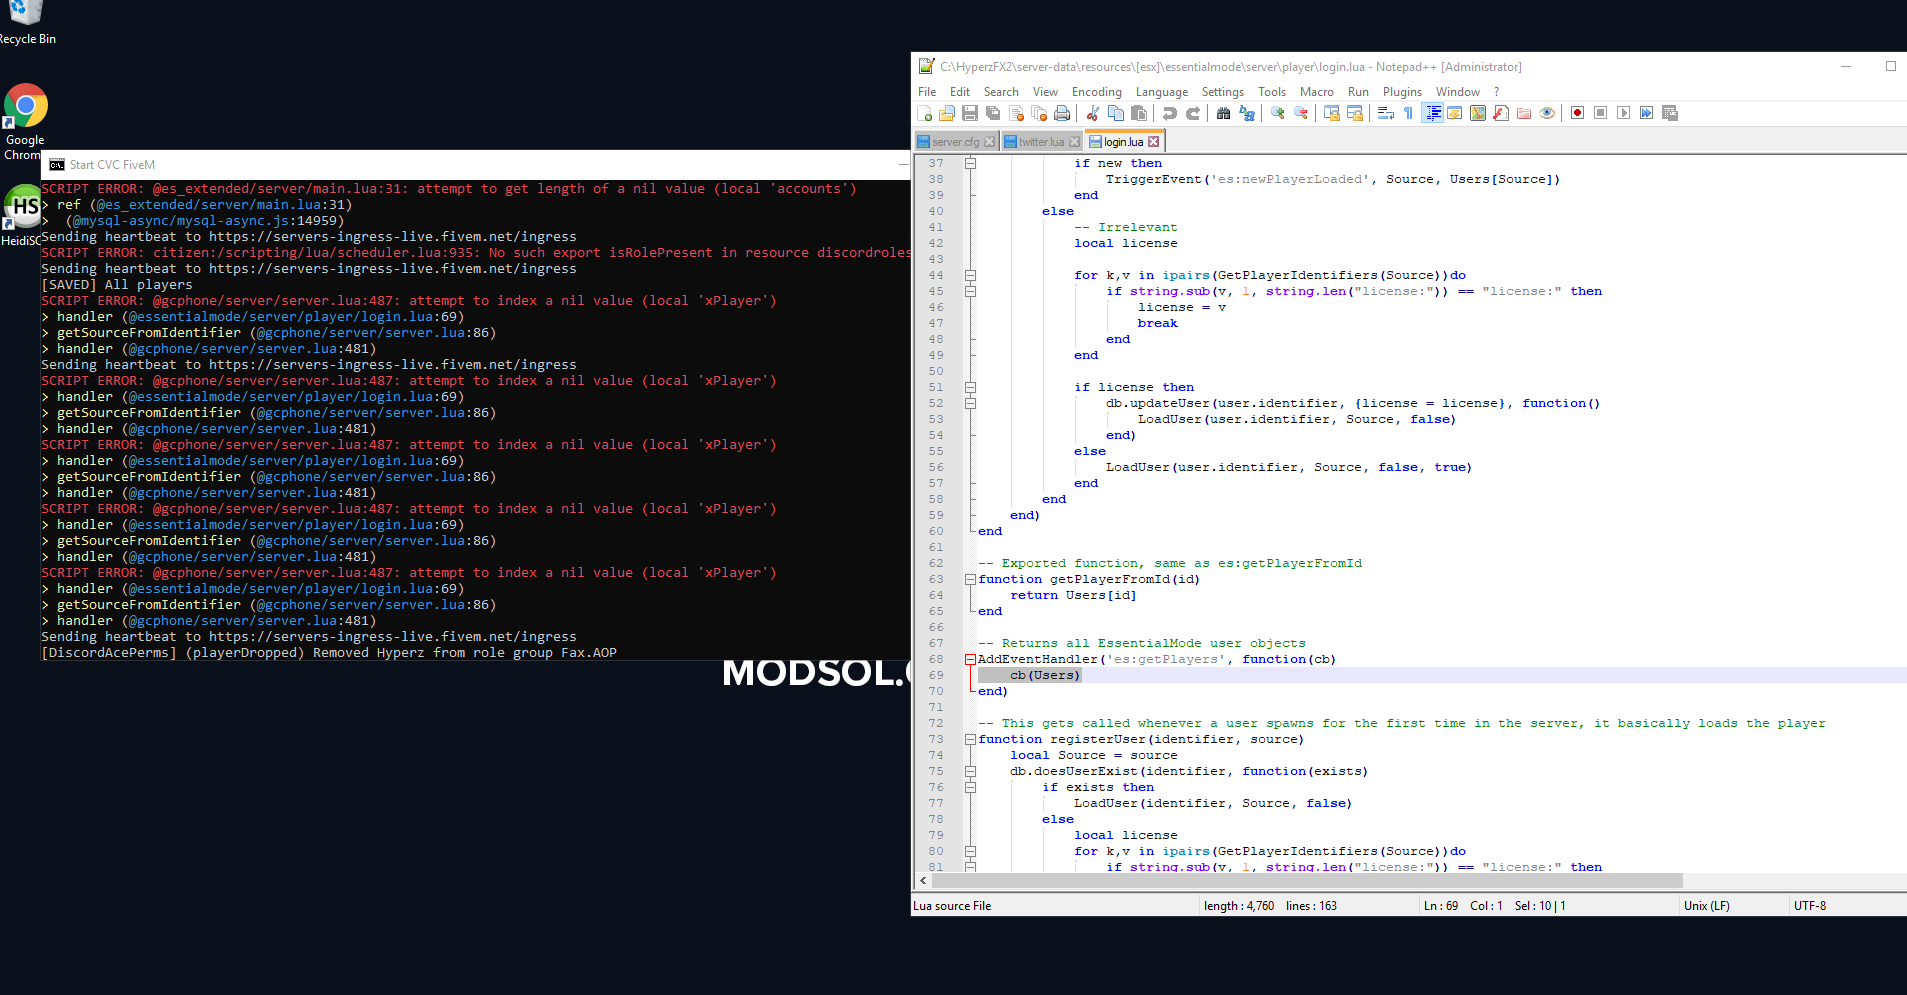Open the Encoding menu

click(1097, 92)
